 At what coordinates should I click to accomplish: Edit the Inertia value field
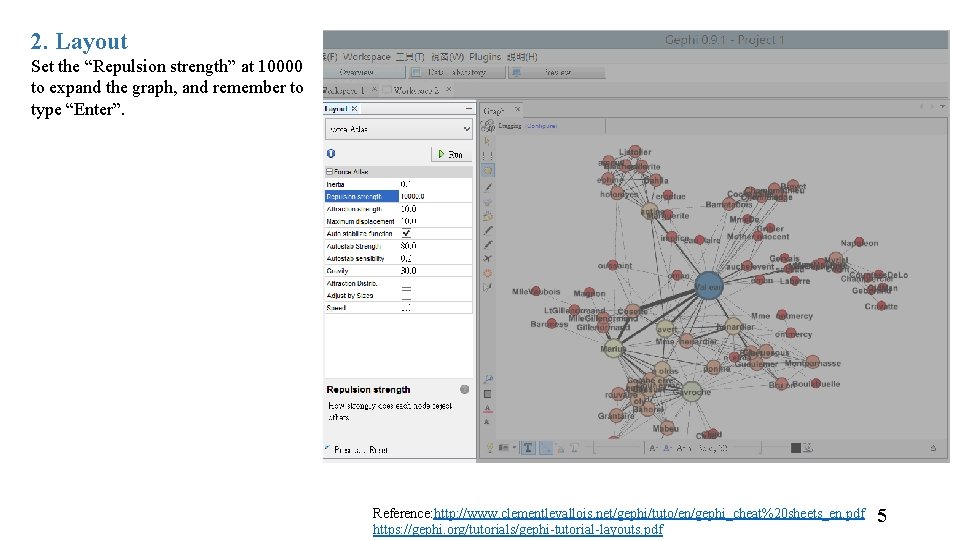[x=435, y=184]
